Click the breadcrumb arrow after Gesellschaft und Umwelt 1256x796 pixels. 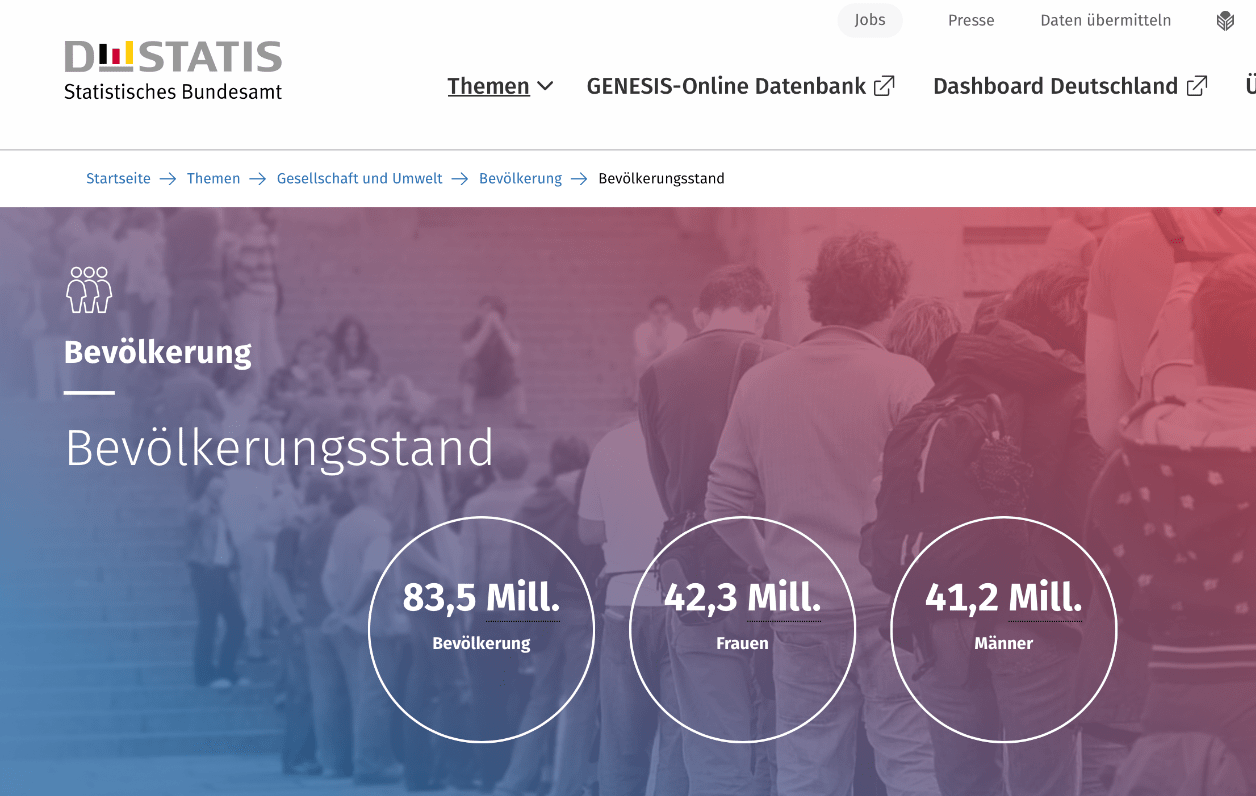point(460,179)
